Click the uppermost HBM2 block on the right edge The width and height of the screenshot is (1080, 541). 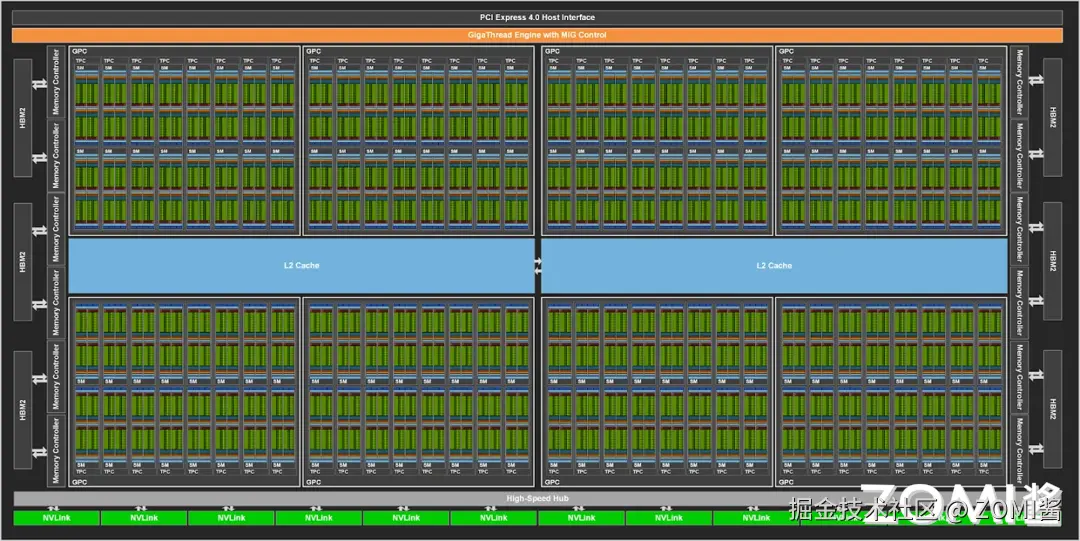click(1052, 117)
